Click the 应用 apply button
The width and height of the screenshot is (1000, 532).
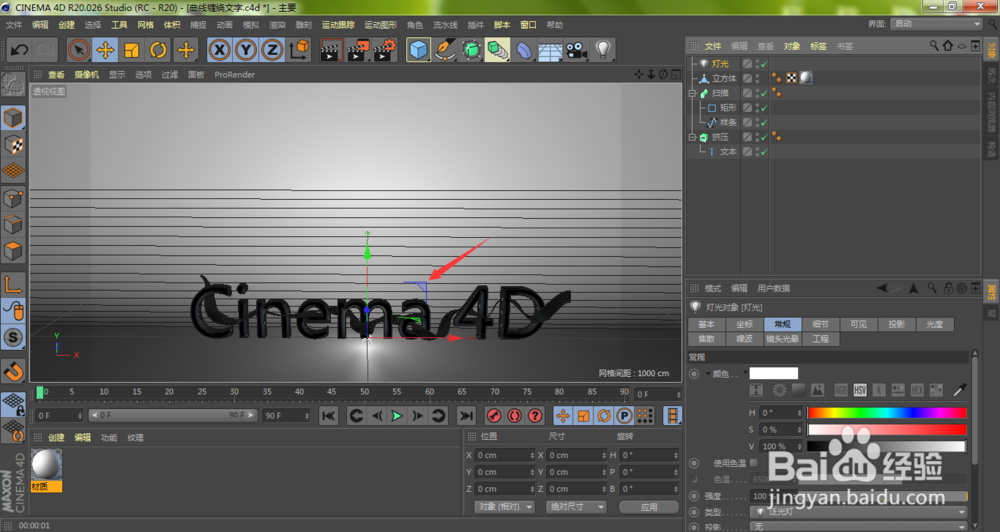click(x=649, y=507)
